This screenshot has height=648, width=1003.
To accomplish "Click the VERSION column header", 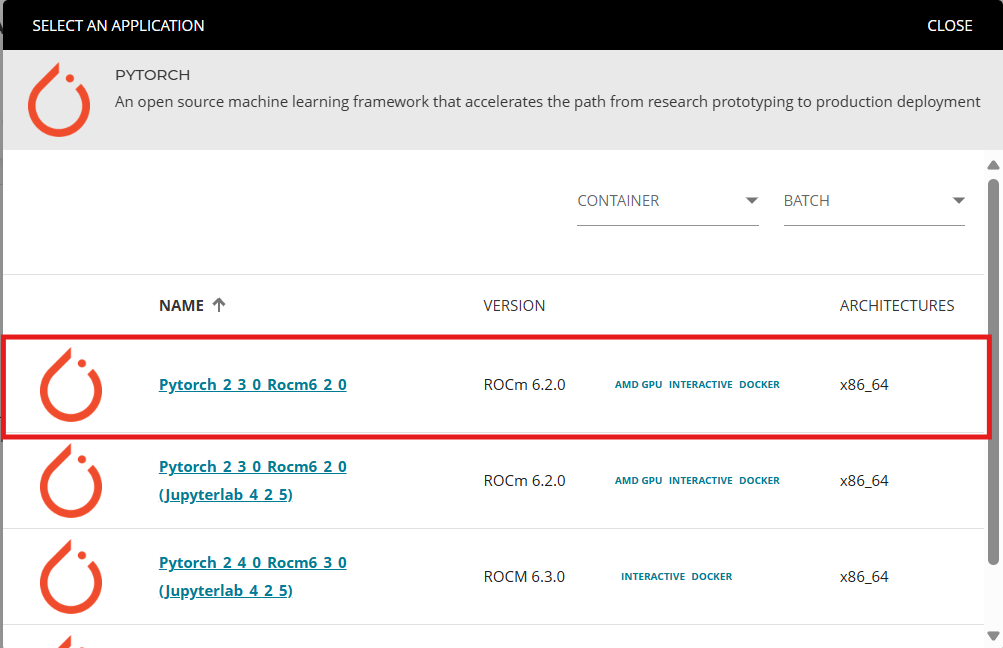I will point(514,306).
